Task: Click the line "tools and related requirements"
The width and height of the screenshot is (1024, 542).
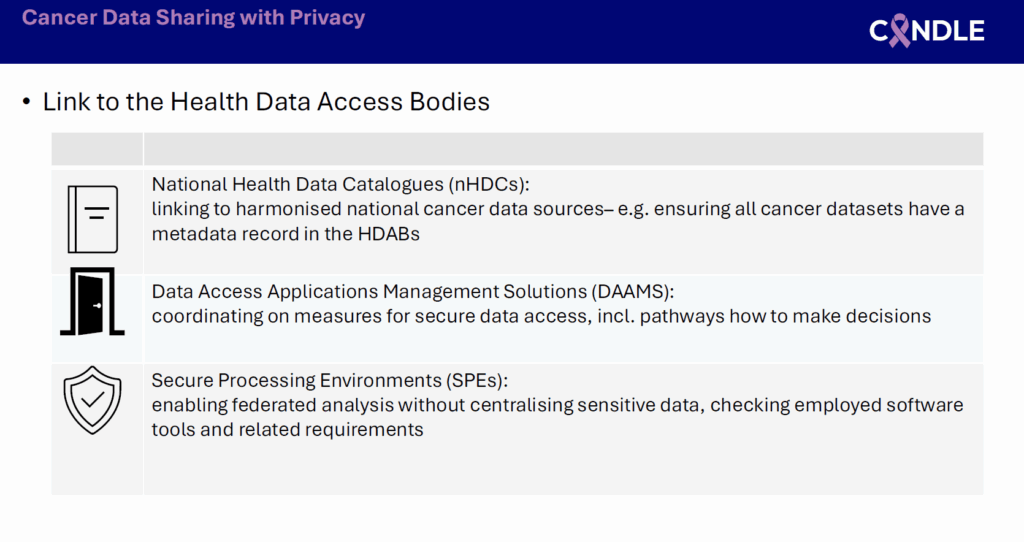Action: point(288,429)
